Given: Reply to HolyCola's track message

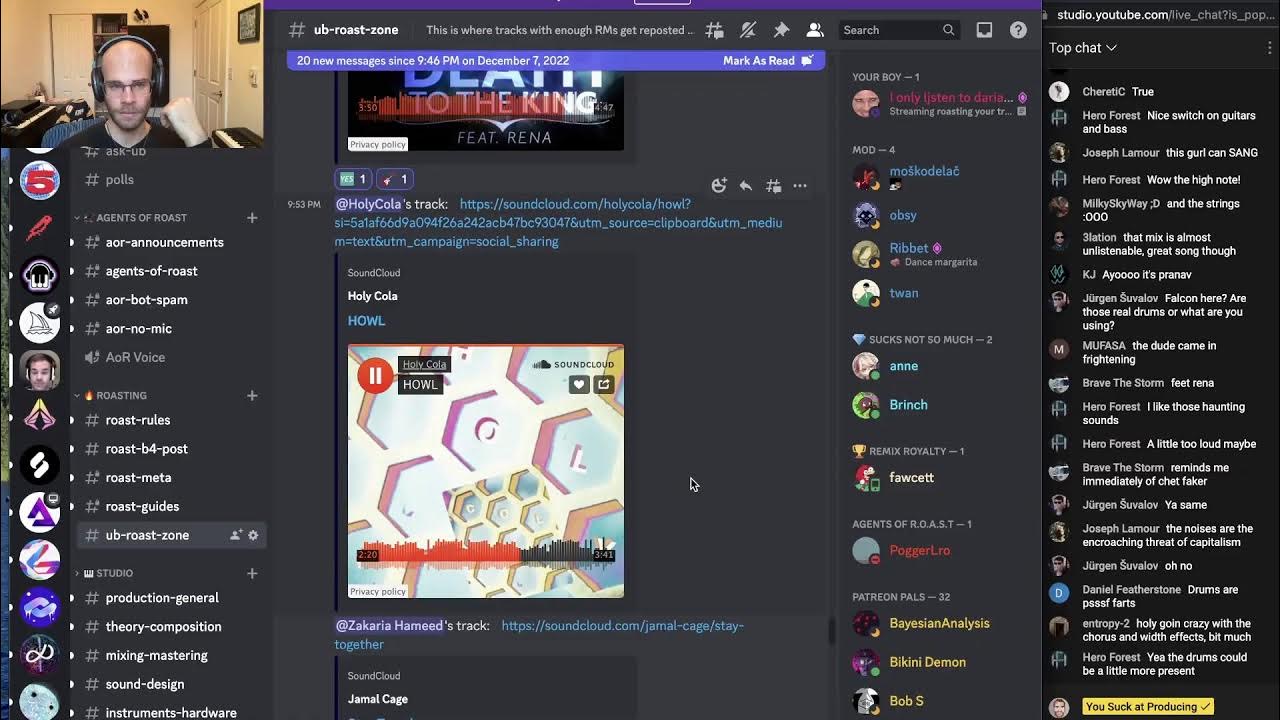Looking at the screenshot, I should pos(746,185).
